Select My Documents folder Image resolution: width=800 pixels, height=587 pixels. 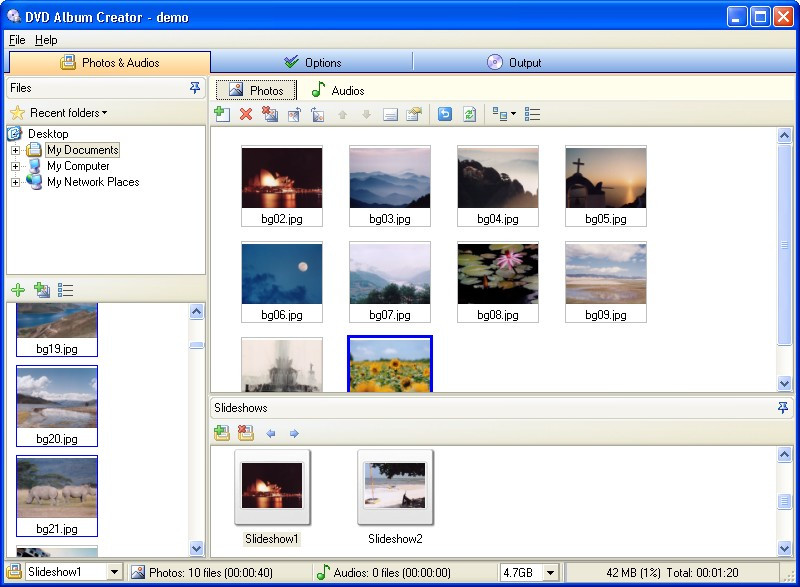point(83,150)
